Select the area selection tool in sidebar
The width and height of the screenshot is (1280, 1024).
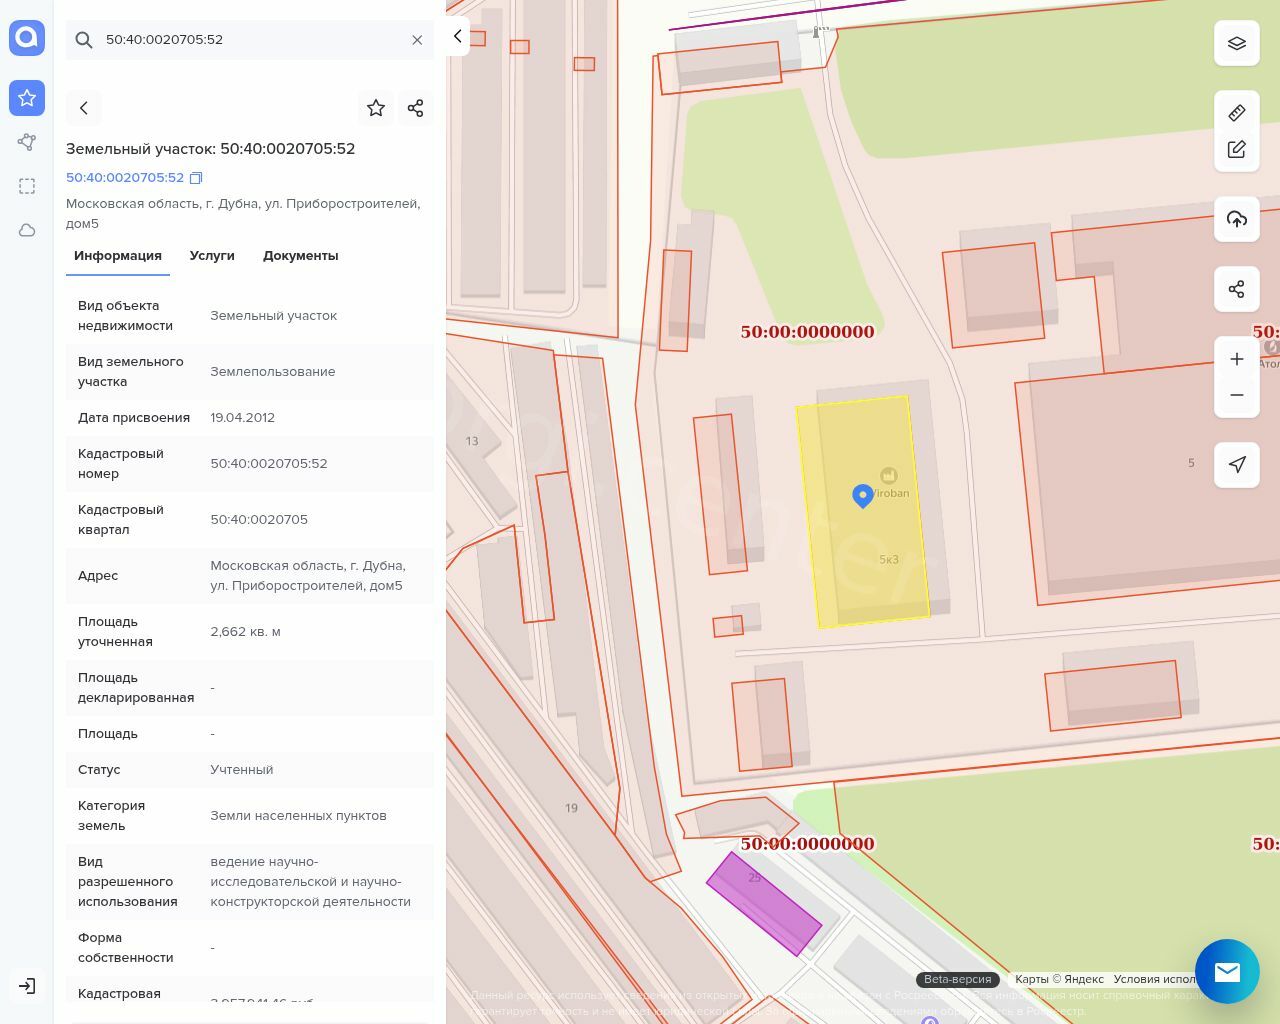pos(27,186)
